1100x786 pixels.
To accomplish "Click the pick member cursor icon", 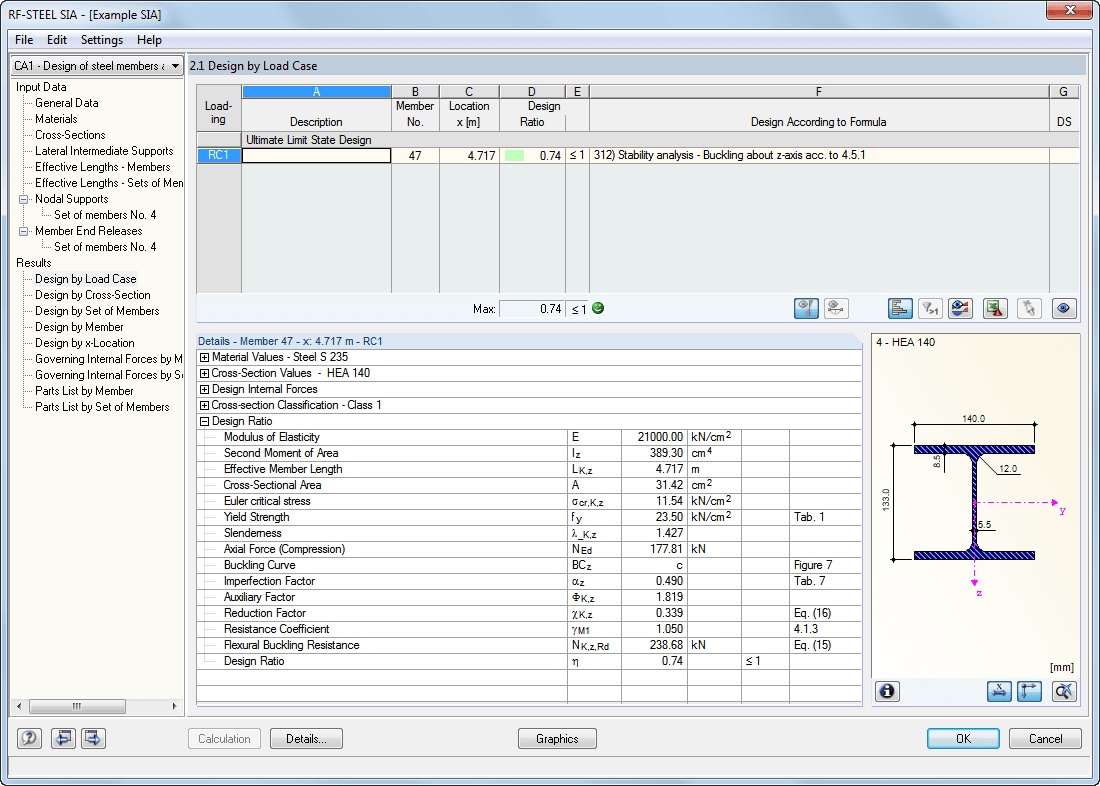I will (x=1029, y=308).
